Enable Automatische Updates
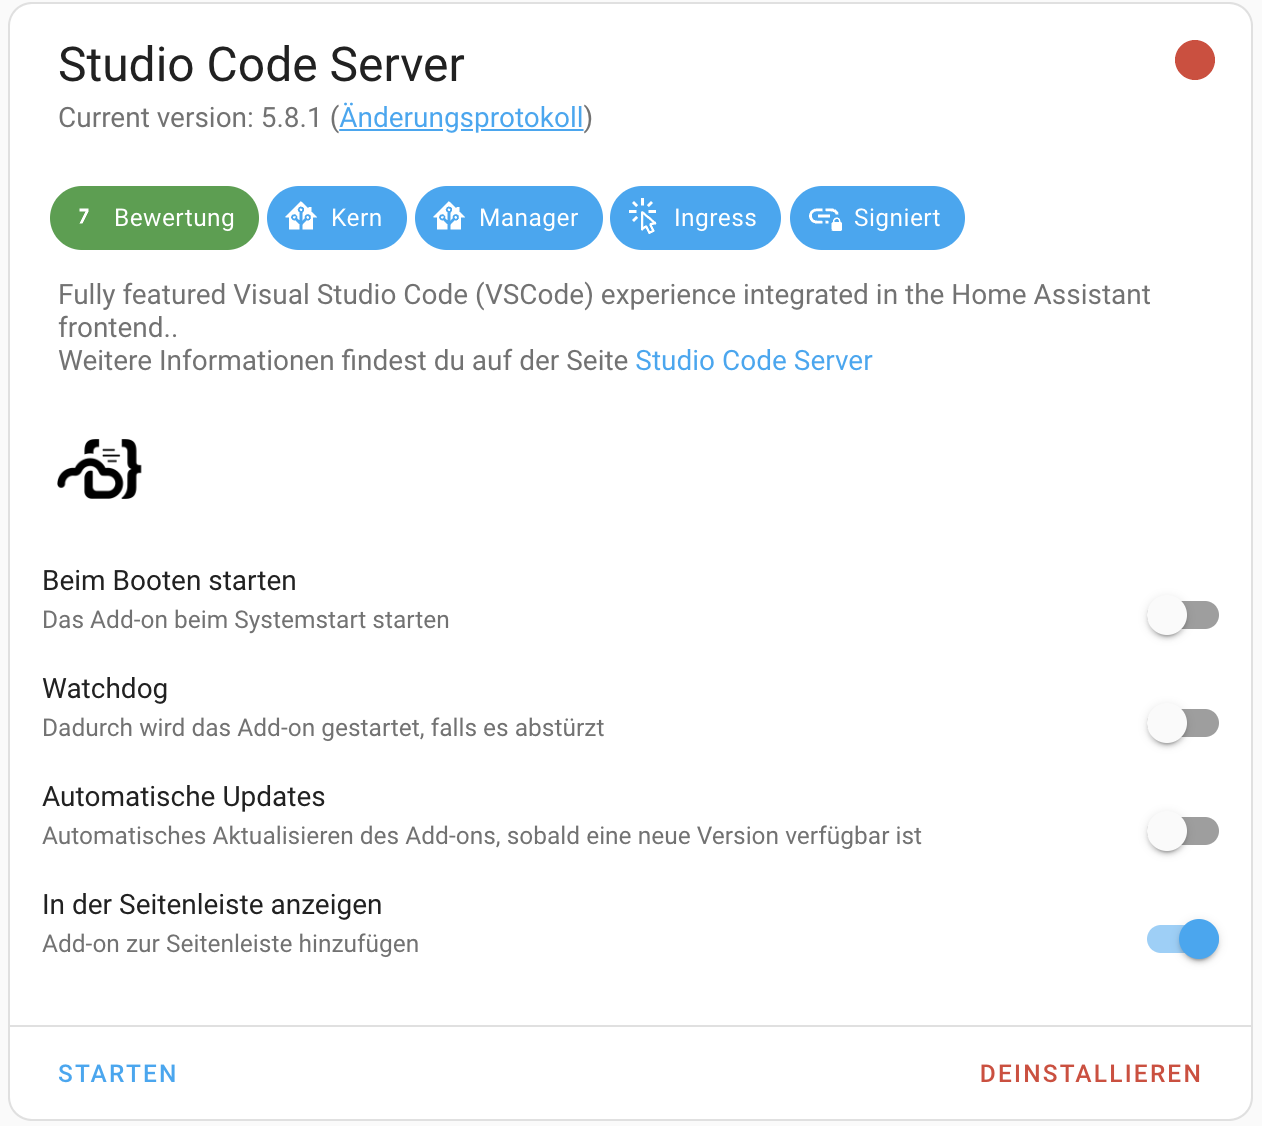Screen dimensions: 1262x1126 (1182, 831)
